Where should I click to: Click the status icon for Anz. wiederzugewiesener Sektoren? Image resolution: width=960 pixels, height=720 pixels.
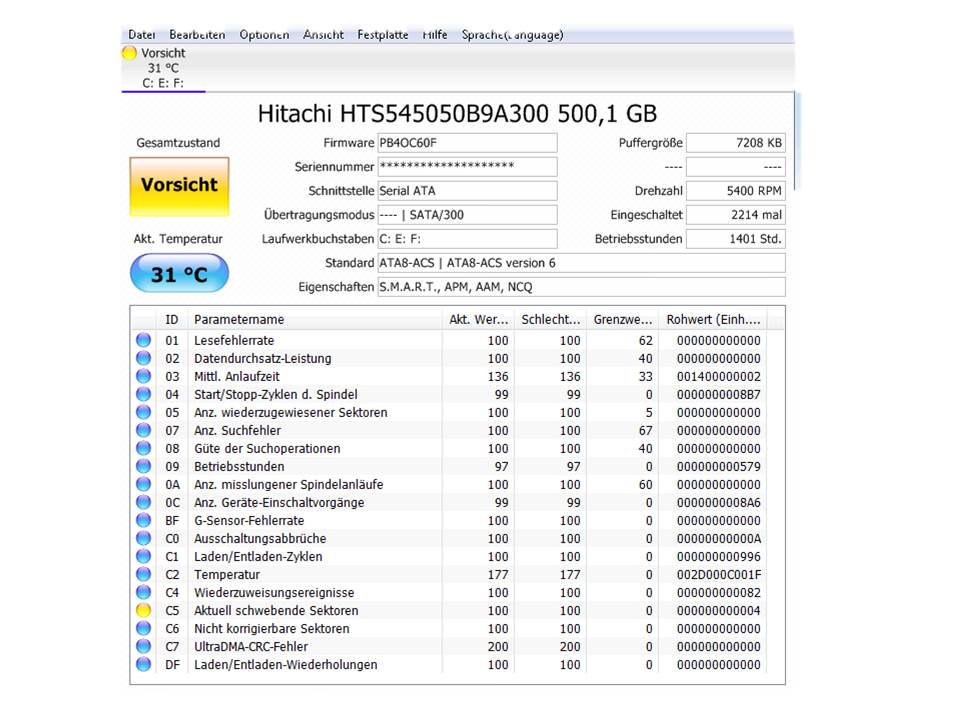143,412
